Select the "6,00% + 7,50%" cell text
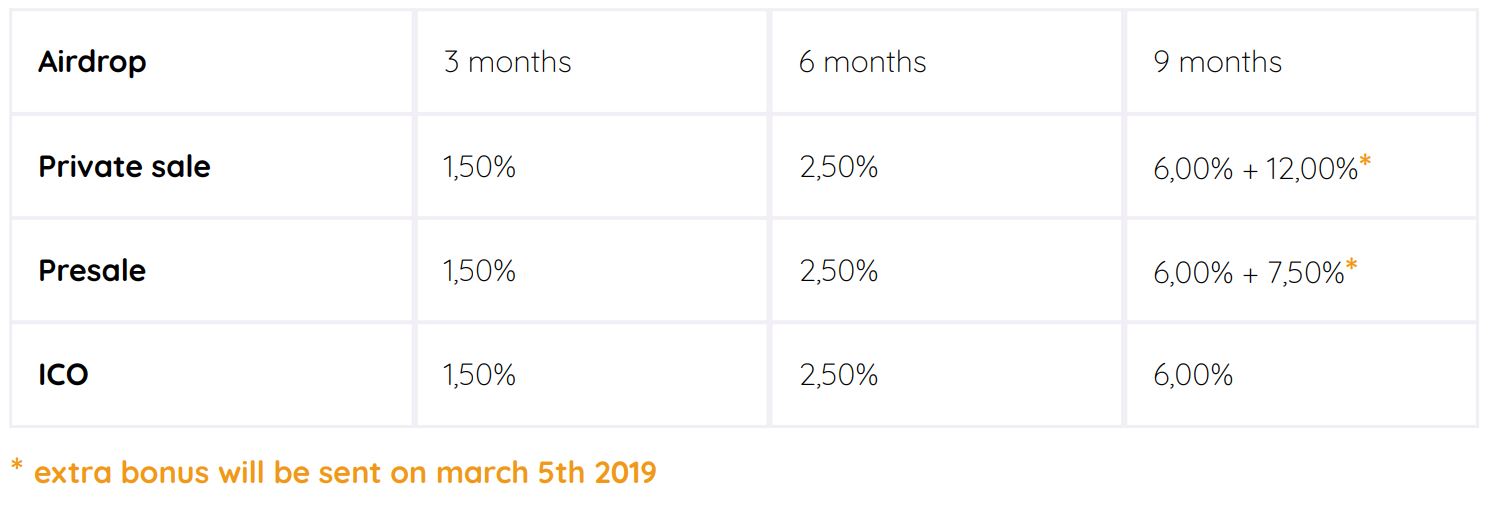The width and height of the screenshot is (1497, 511). [1248, 273]
